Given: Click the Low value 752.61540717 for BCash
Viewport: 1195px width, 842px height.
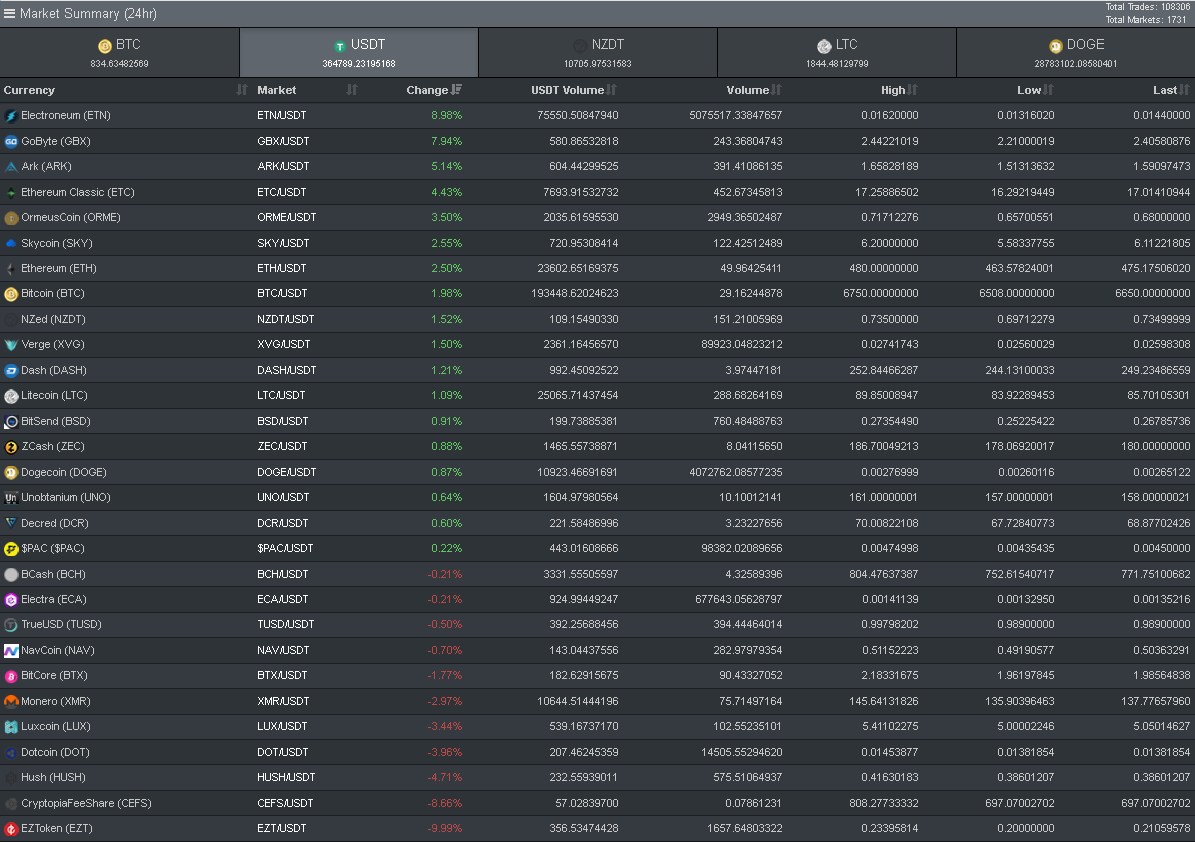Looking at the screenshot, I should 1020,575.
